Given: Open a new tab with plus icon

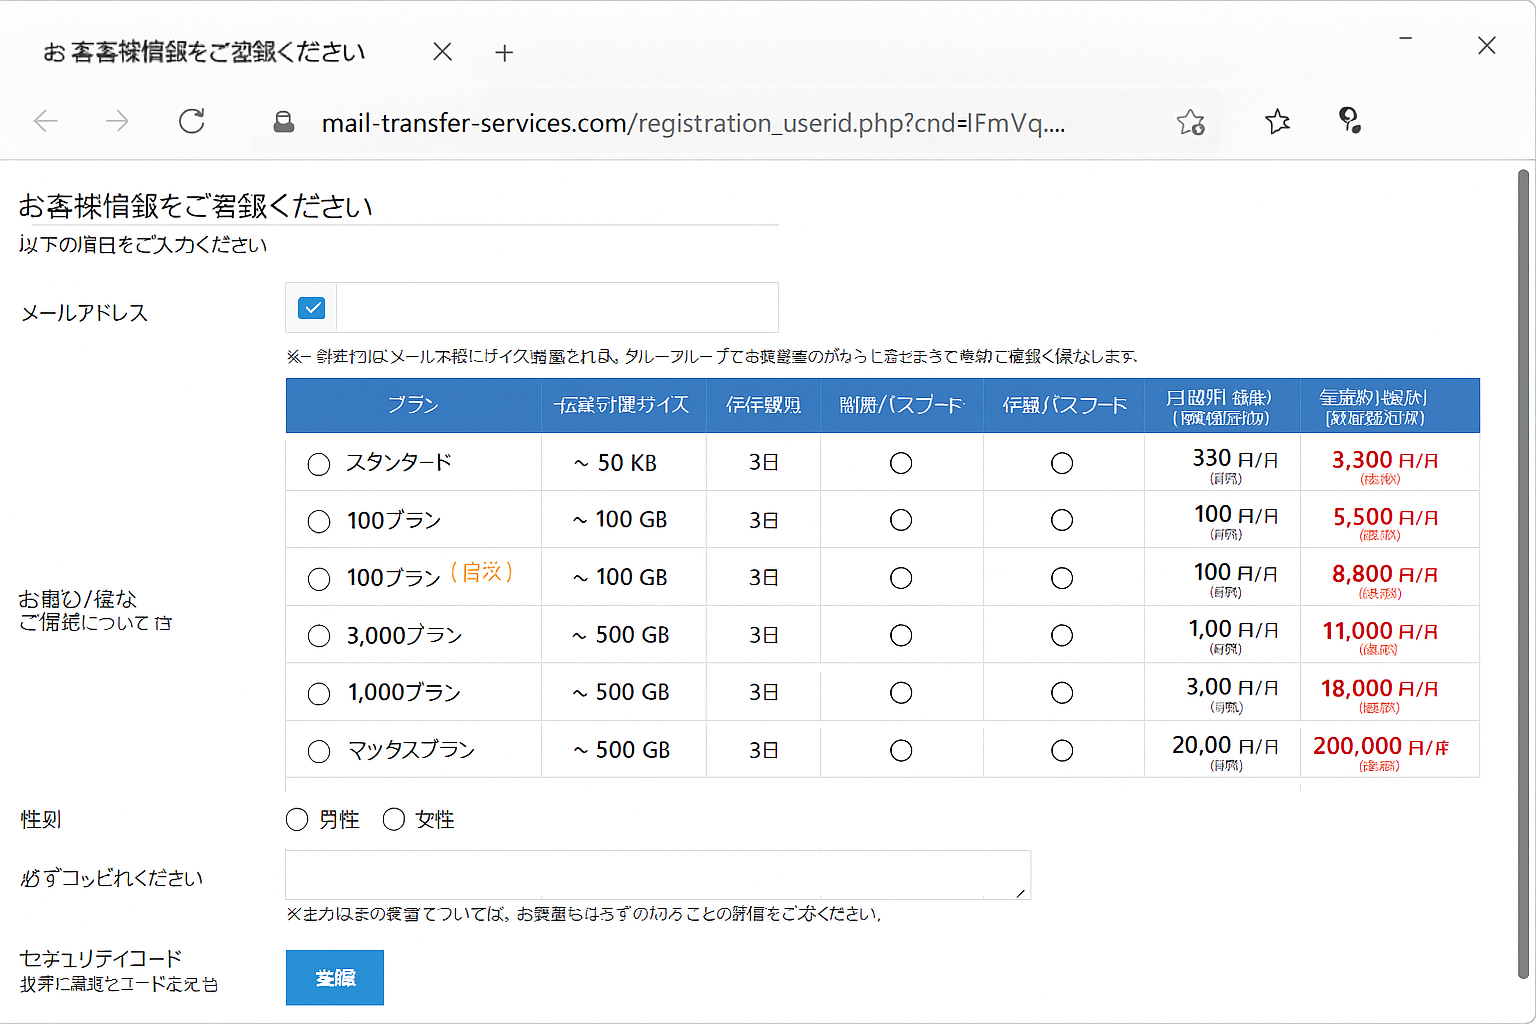Looking at the screenshot, I should 504,53.
